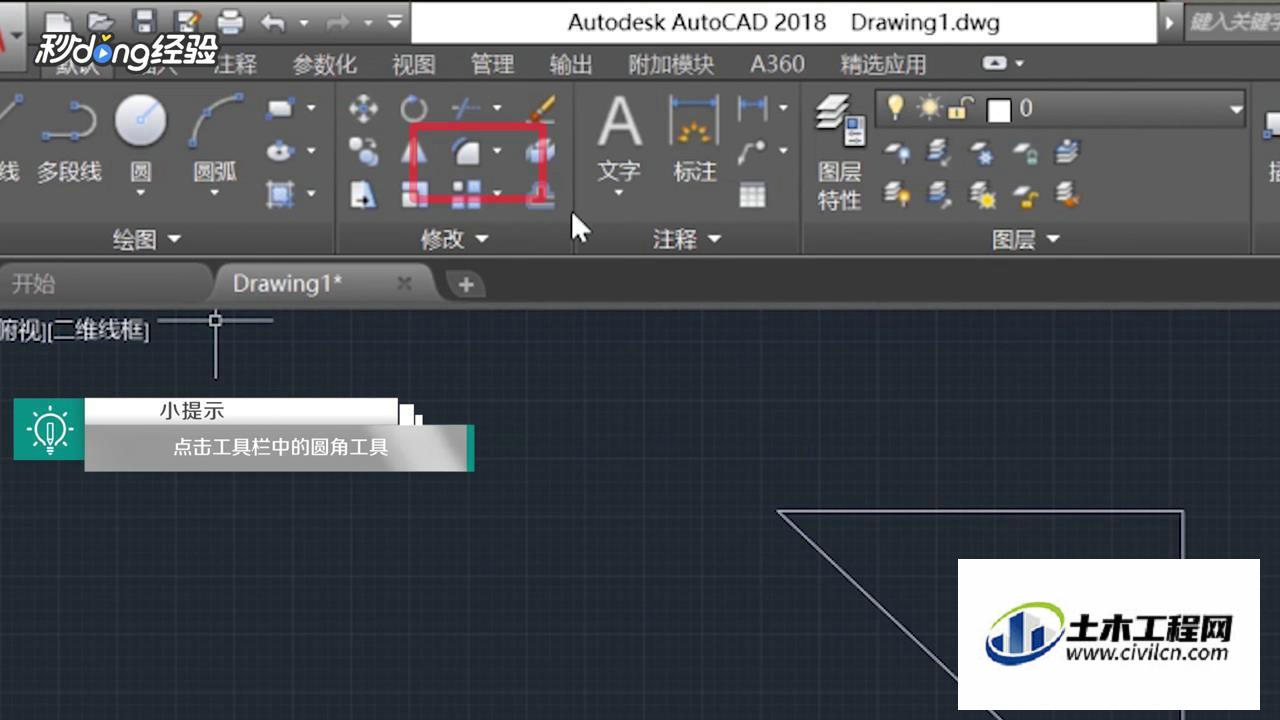Switch to the 视图 ribbon tab
Viewport: 1280px width, 720px height.
click(x=414, y=65)
